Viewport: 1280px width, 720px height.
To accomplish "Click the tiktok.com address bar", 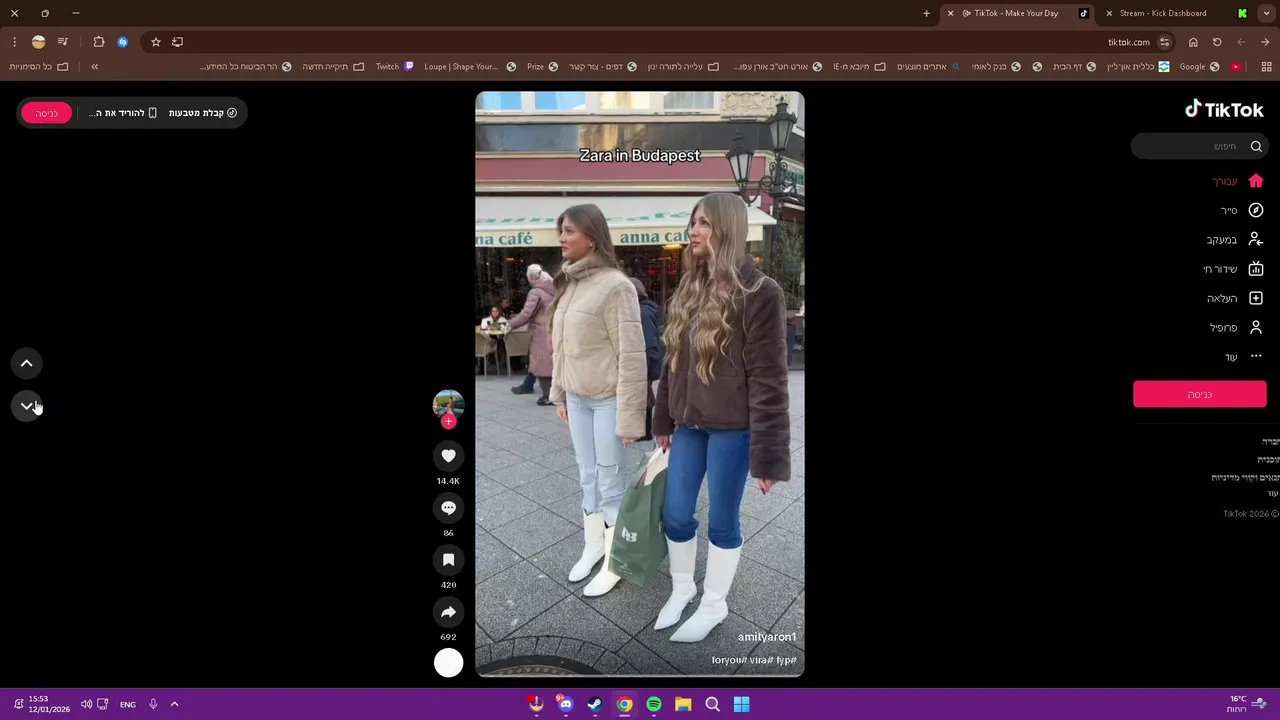I will tap(660, 42).
